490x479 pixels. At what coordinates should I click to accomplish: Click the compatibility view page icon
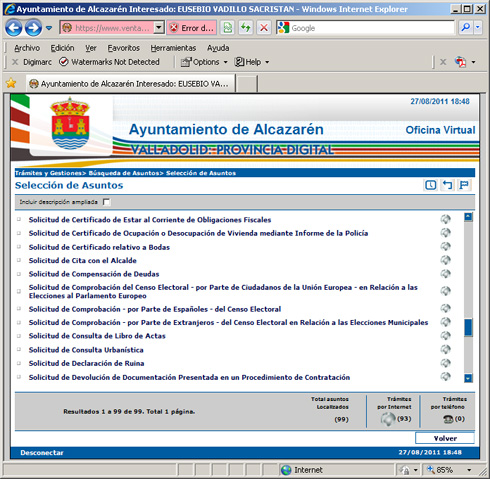228,28
